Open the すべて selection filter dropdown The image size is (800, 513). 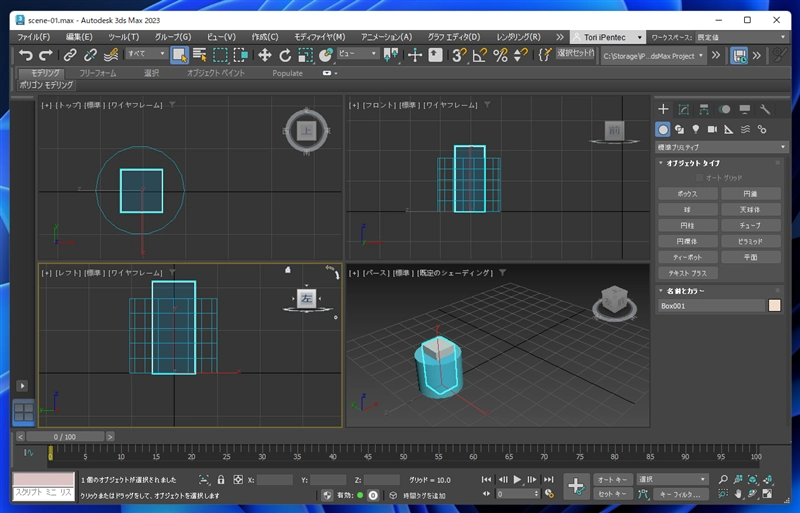coord(147,53)
